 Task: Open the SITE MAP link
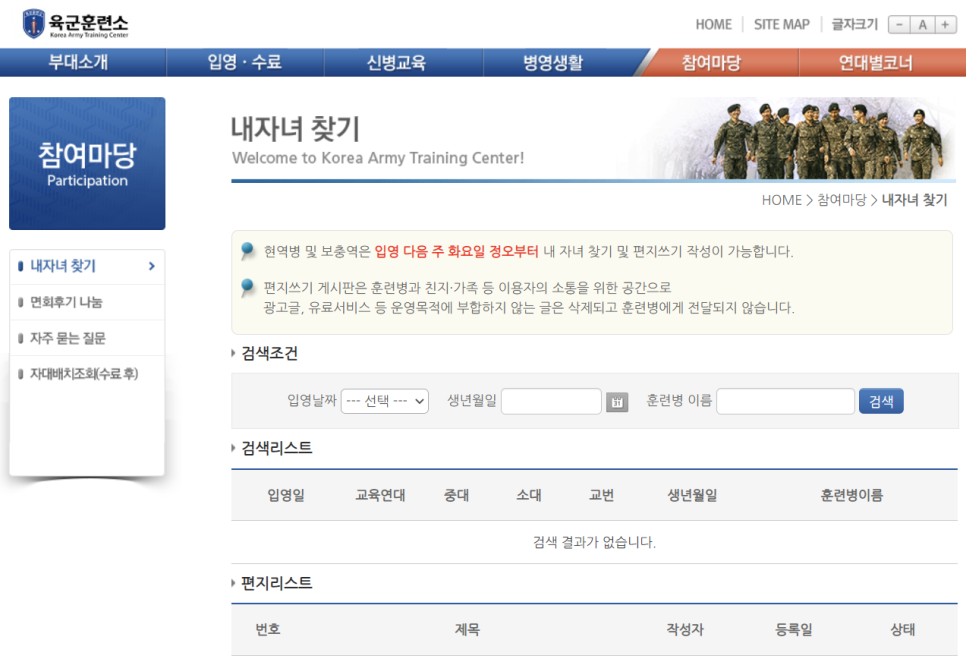[782, 25]
